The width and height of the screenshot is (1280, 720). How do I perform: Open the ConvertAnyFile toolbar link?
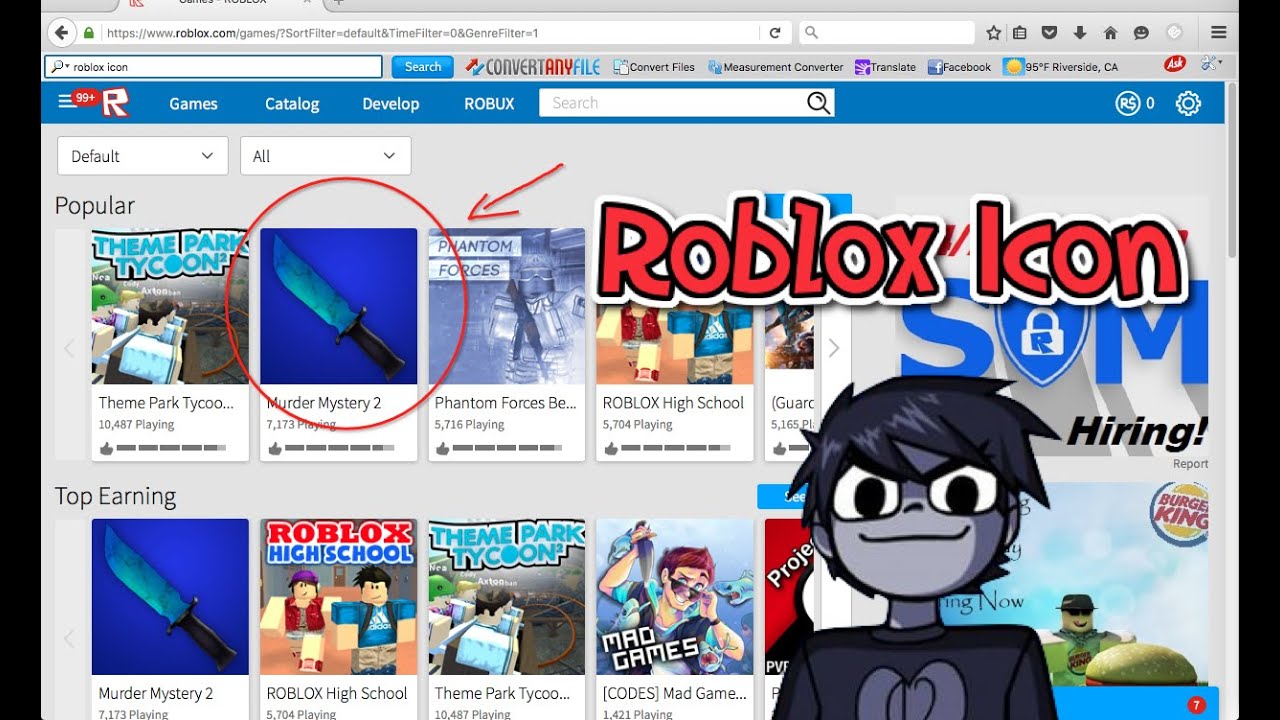533,67
